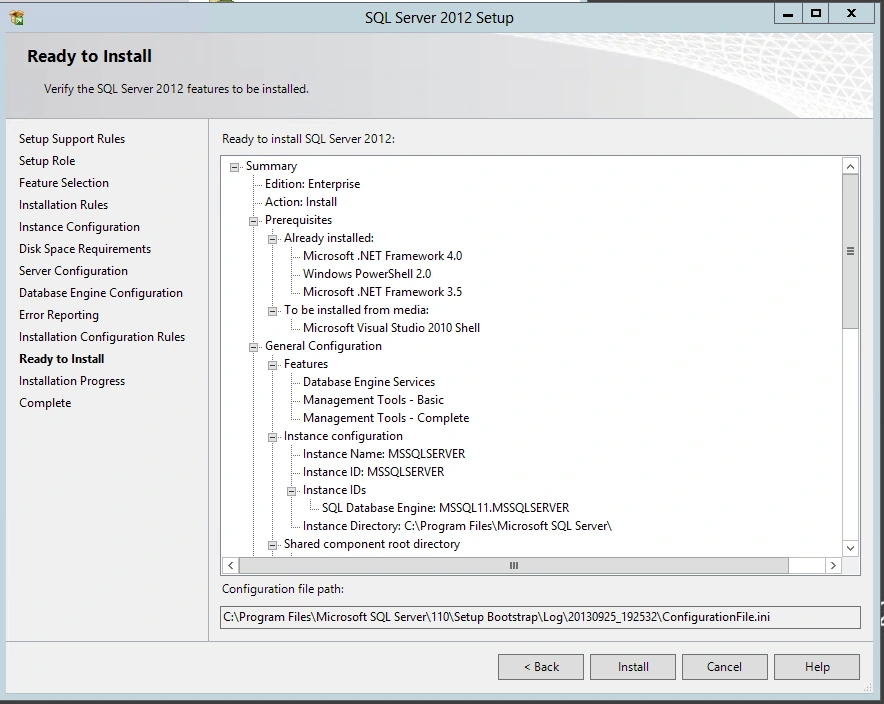Select the Installation Progress step
This screenshot has width=884, height=704.
pyautogui.click(x=72, y=380)
